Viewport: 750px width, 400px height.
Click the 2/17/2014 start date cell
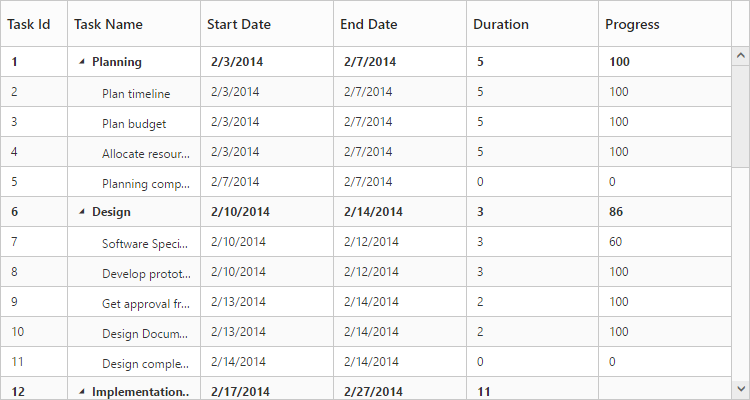coord(240,392)
